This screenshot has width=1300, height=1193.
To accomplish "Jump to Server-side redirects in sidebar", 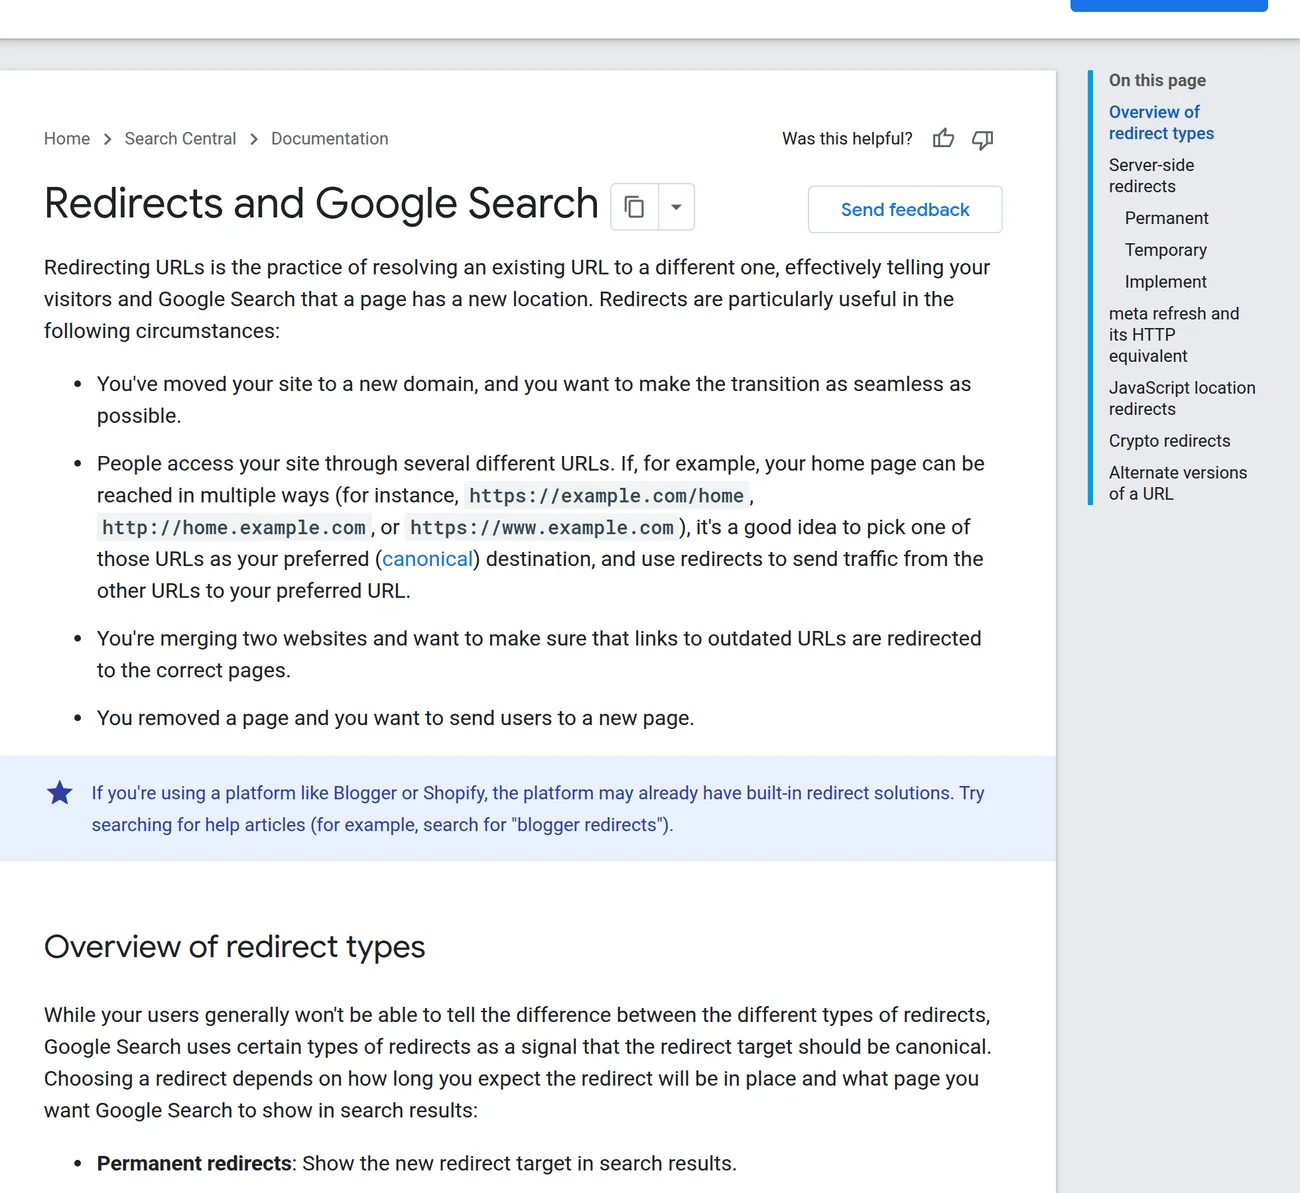I will (1151, 176).
